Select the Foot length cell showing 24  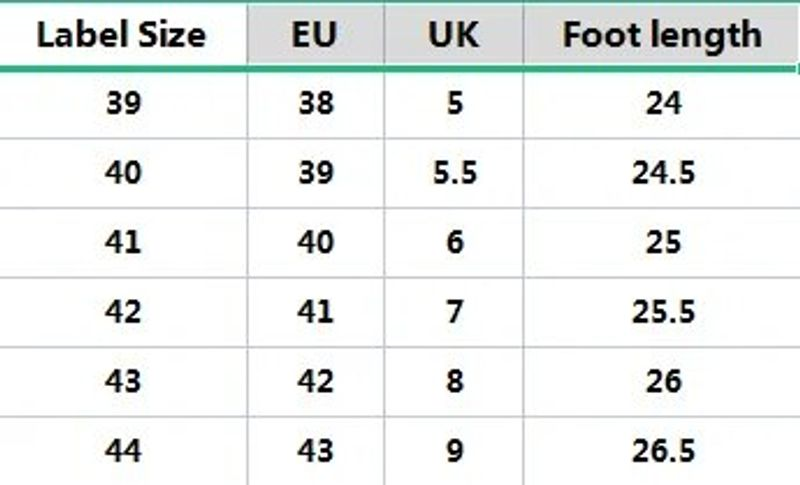pos(663,104)
